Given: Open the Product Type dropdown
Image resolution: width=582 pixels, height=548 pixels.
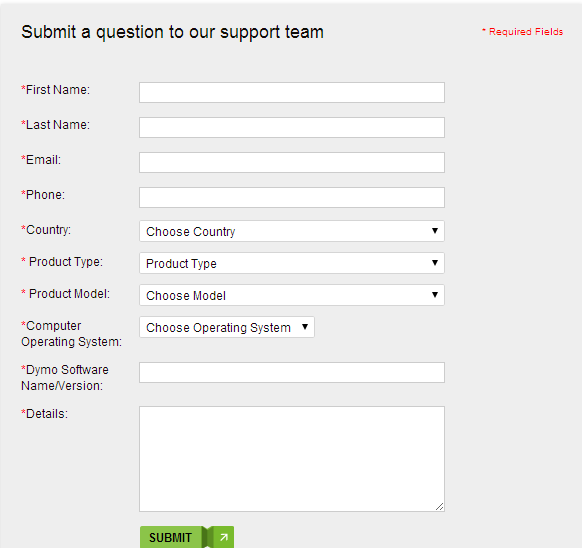Looking at the screenshot, I should (292, 263).
